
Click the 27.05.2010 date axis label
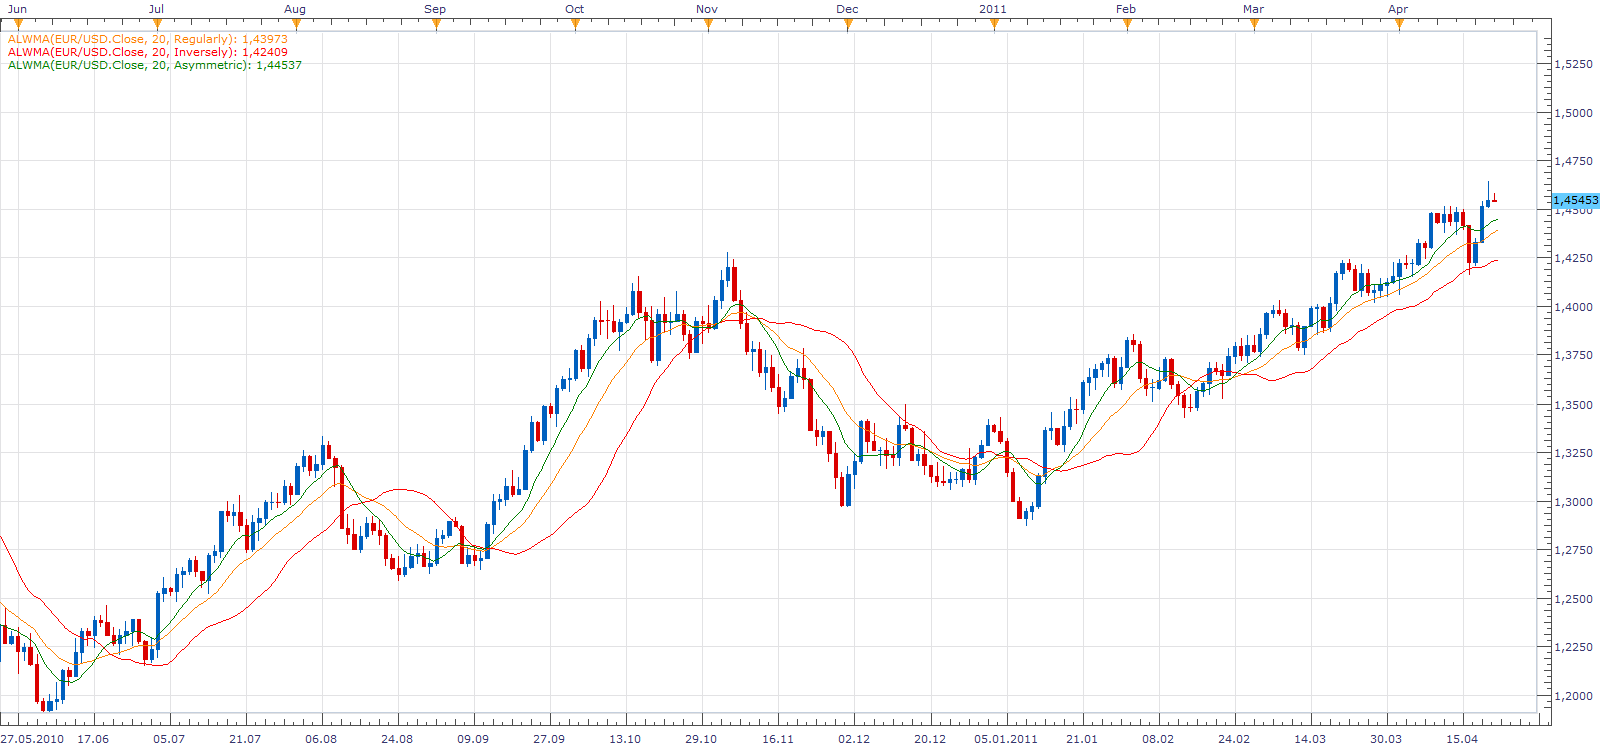(32, 739)
